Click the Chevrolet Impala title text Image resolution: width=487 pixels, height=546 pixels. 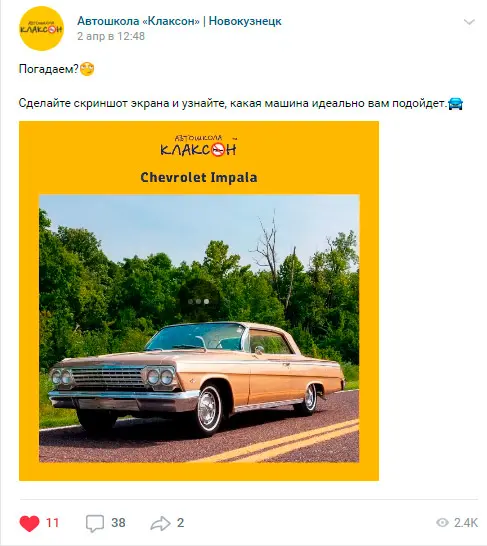199,177
